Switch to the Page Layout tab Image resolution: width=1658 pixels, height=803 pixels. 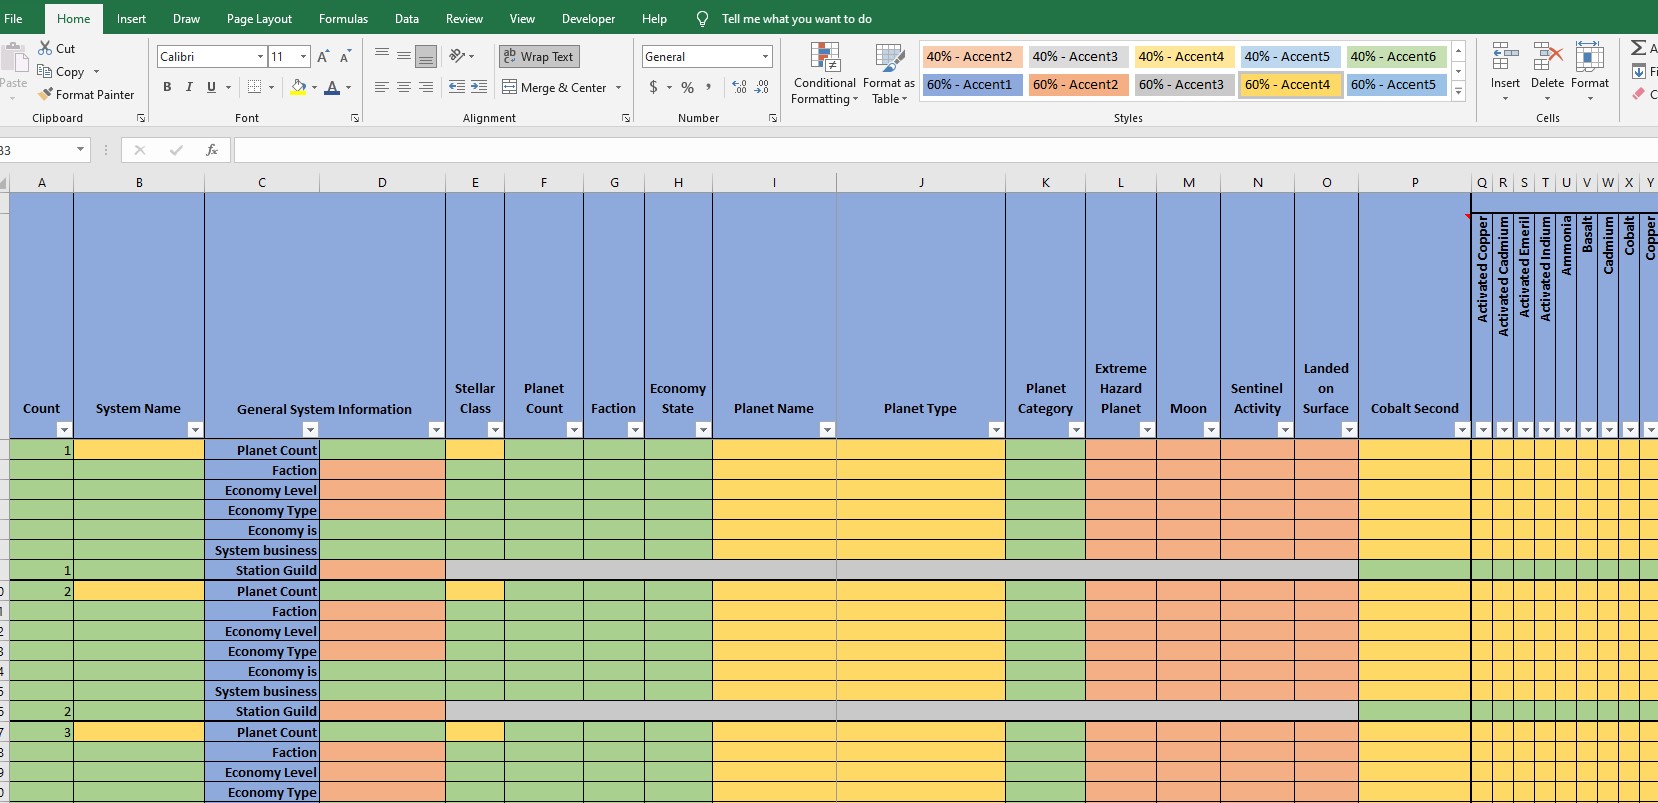point(259,18)
